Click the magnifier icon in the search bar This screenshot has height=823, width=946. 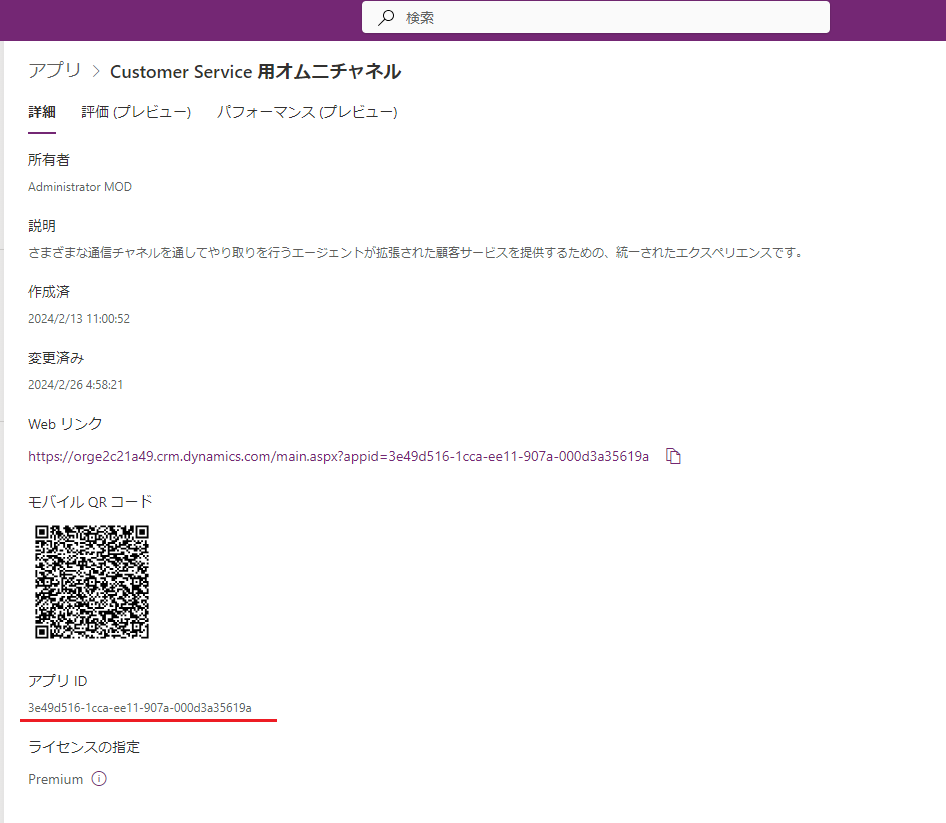pos(385,17)
